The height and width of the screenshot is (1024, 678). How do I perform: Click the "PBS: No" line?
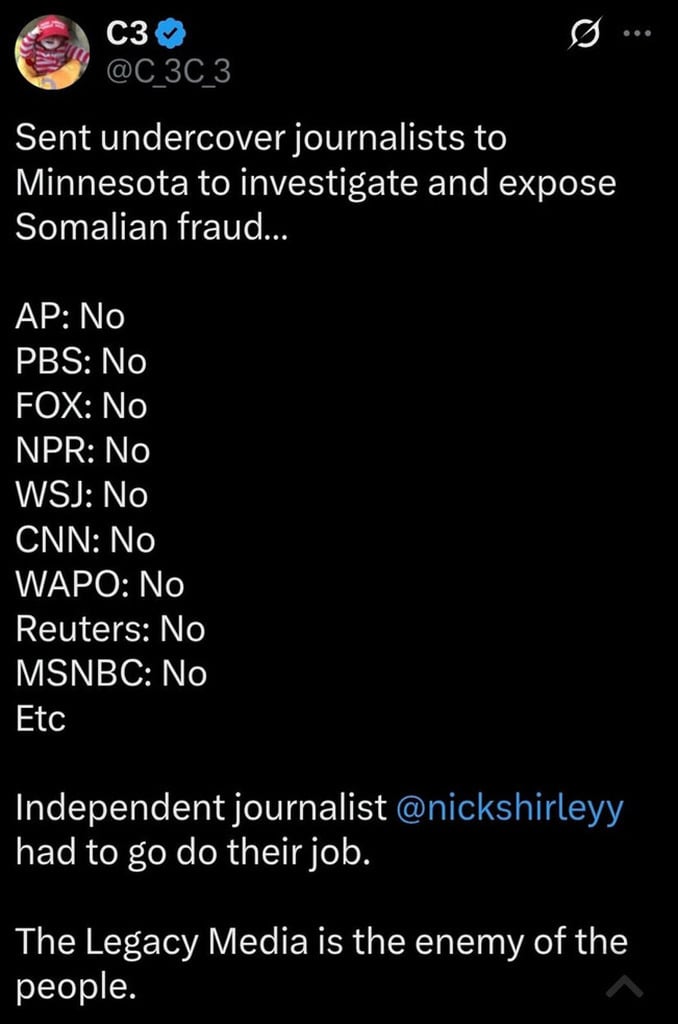pyautogui.click(x=81, y=361)
